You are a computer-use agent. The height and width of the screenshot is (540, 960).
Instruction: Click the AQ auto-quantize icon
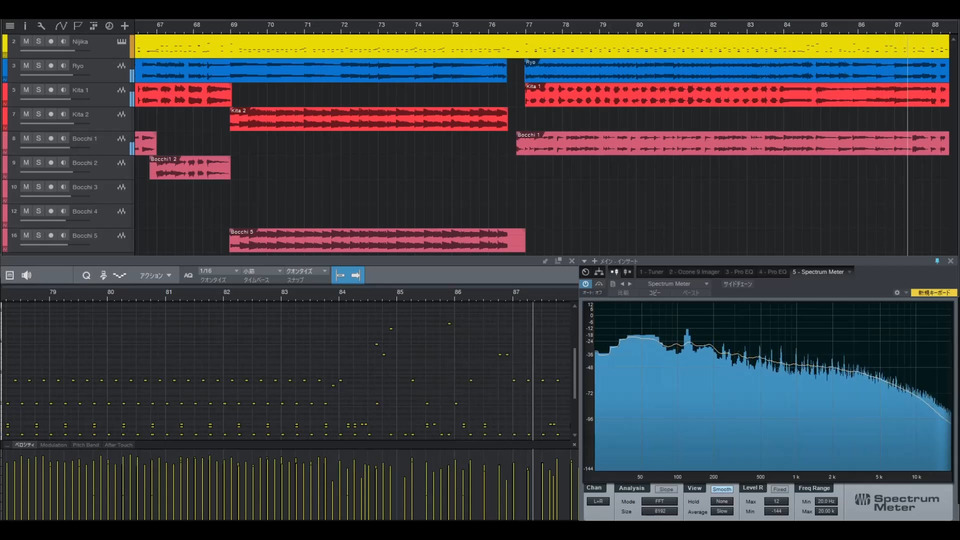tap(188, 275)
